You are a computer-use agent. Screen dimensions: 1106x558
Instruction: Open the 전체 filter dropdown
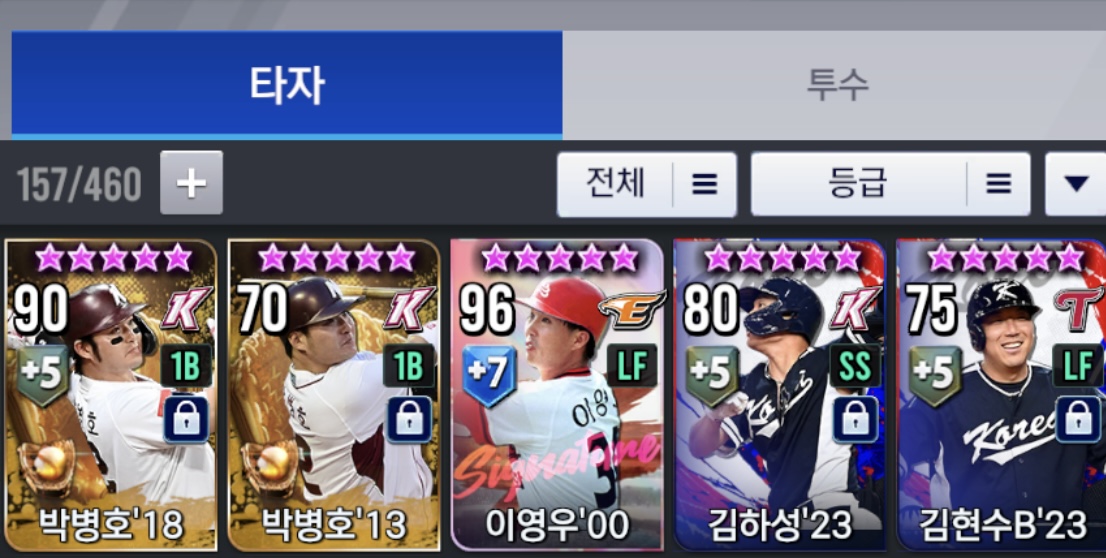(647, 184)
